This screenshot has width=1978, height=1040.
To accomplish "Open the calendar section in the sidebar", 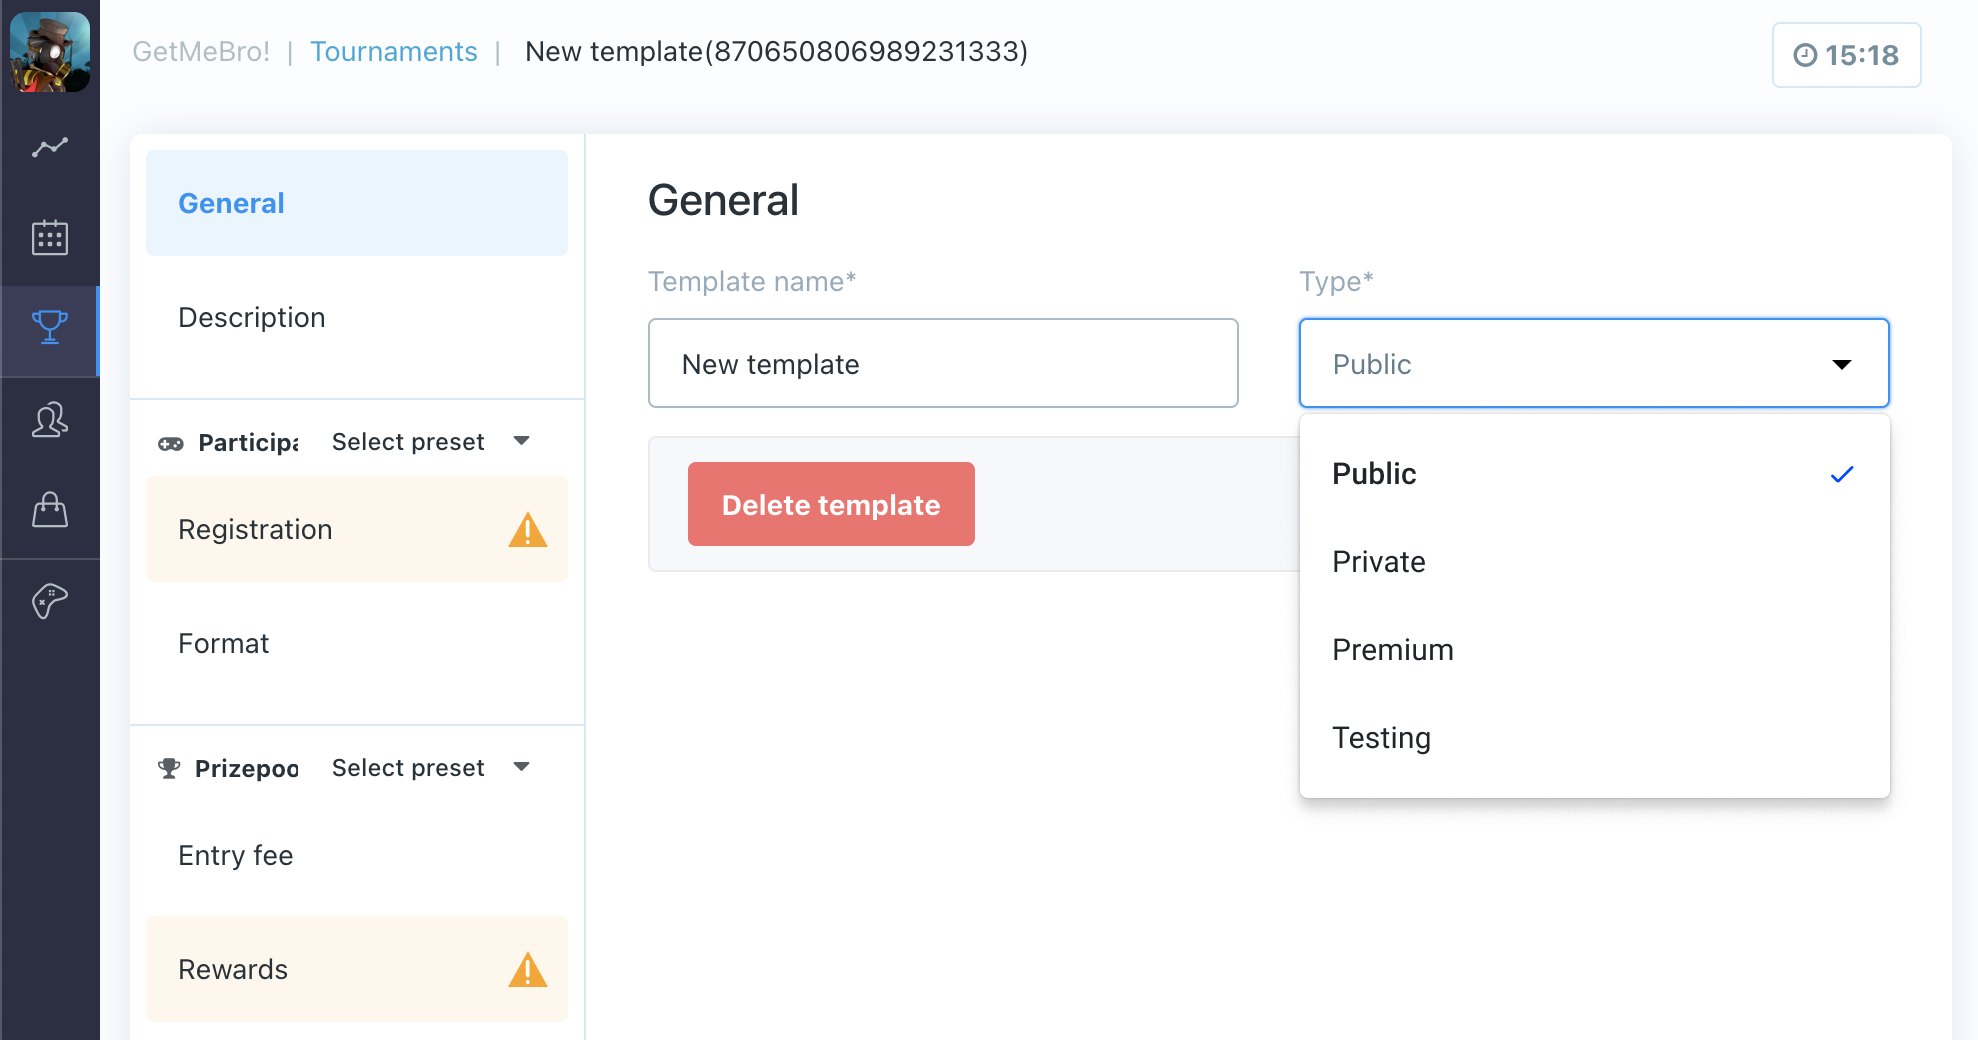I will 49,238.
